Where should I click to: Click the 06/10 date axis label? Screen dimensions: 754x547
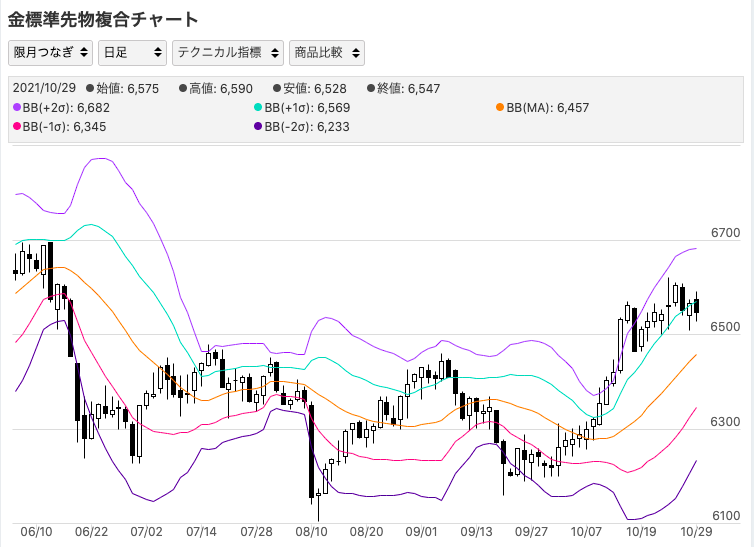tap(37, 532)
